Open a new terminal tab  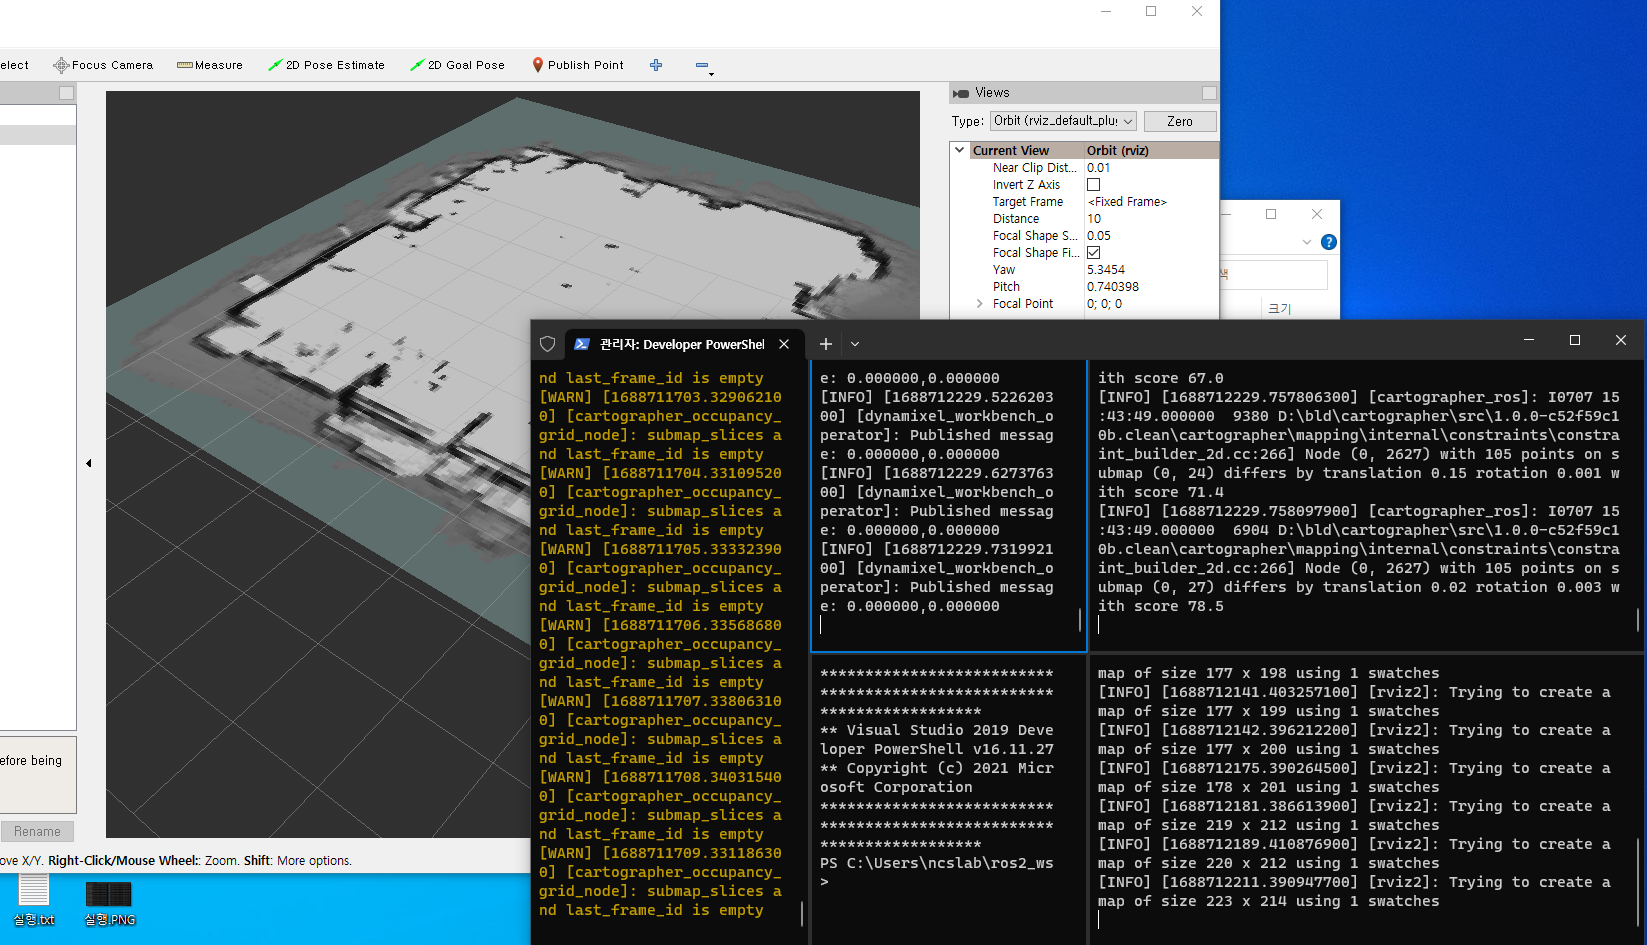(x=825, y=344)
